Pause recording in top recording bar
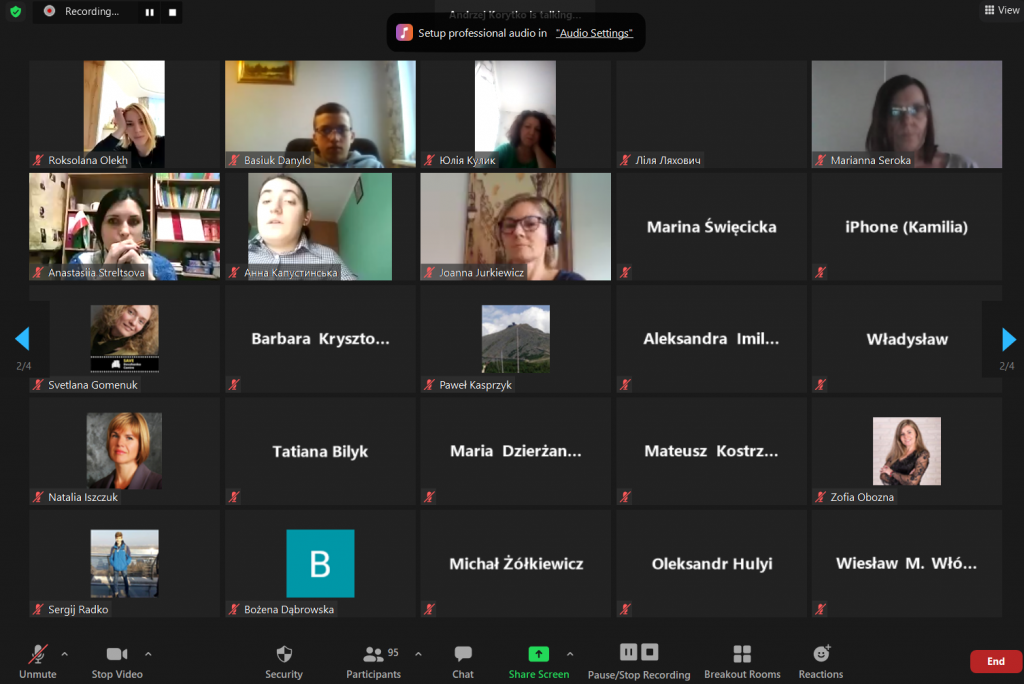 (149, 12)
